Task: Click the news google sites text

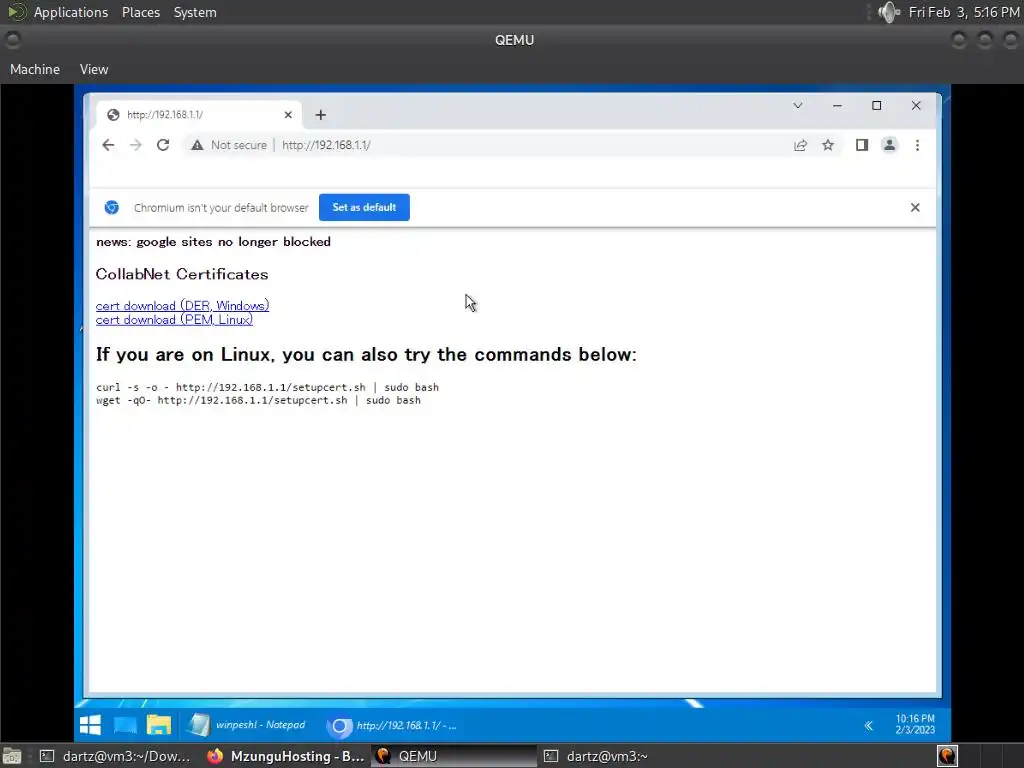Action: coord(213,242)
